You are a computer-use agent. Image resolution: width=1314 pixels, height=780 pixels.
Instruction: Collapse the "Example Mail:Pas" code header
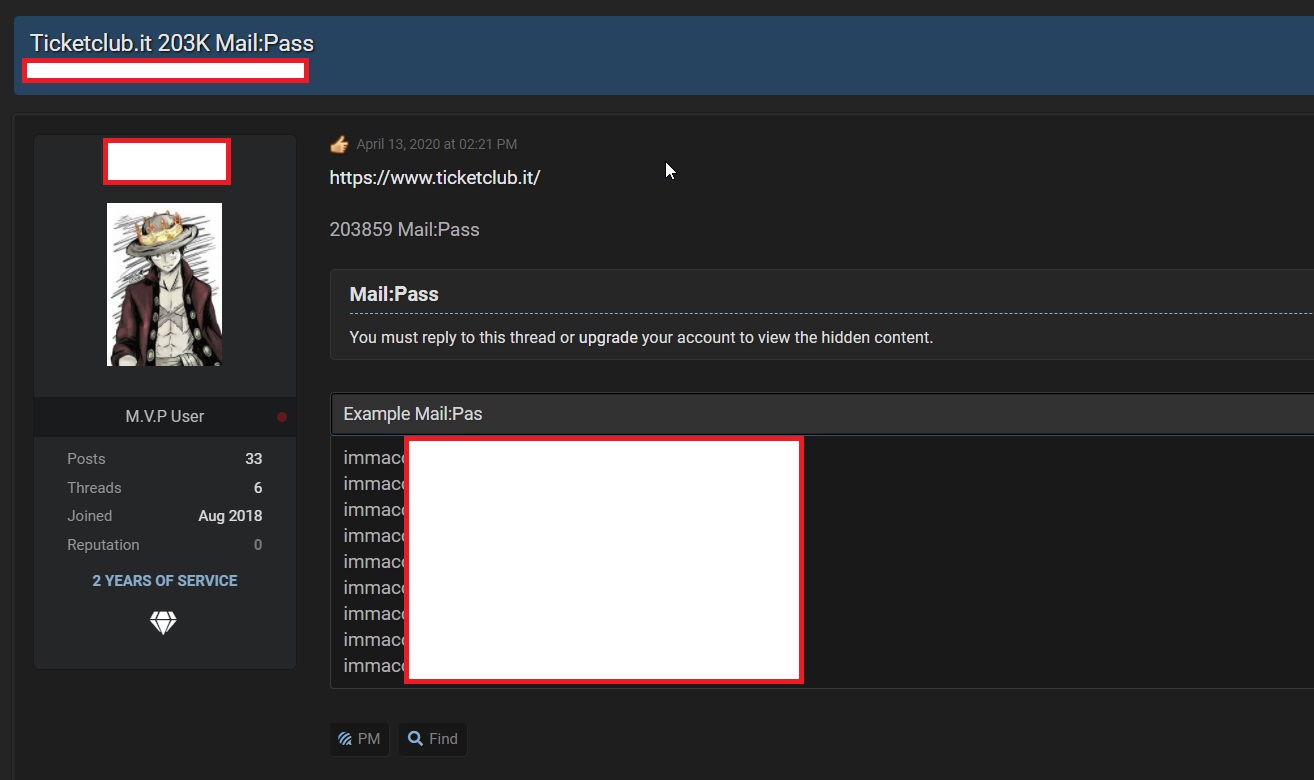(413, 414)
